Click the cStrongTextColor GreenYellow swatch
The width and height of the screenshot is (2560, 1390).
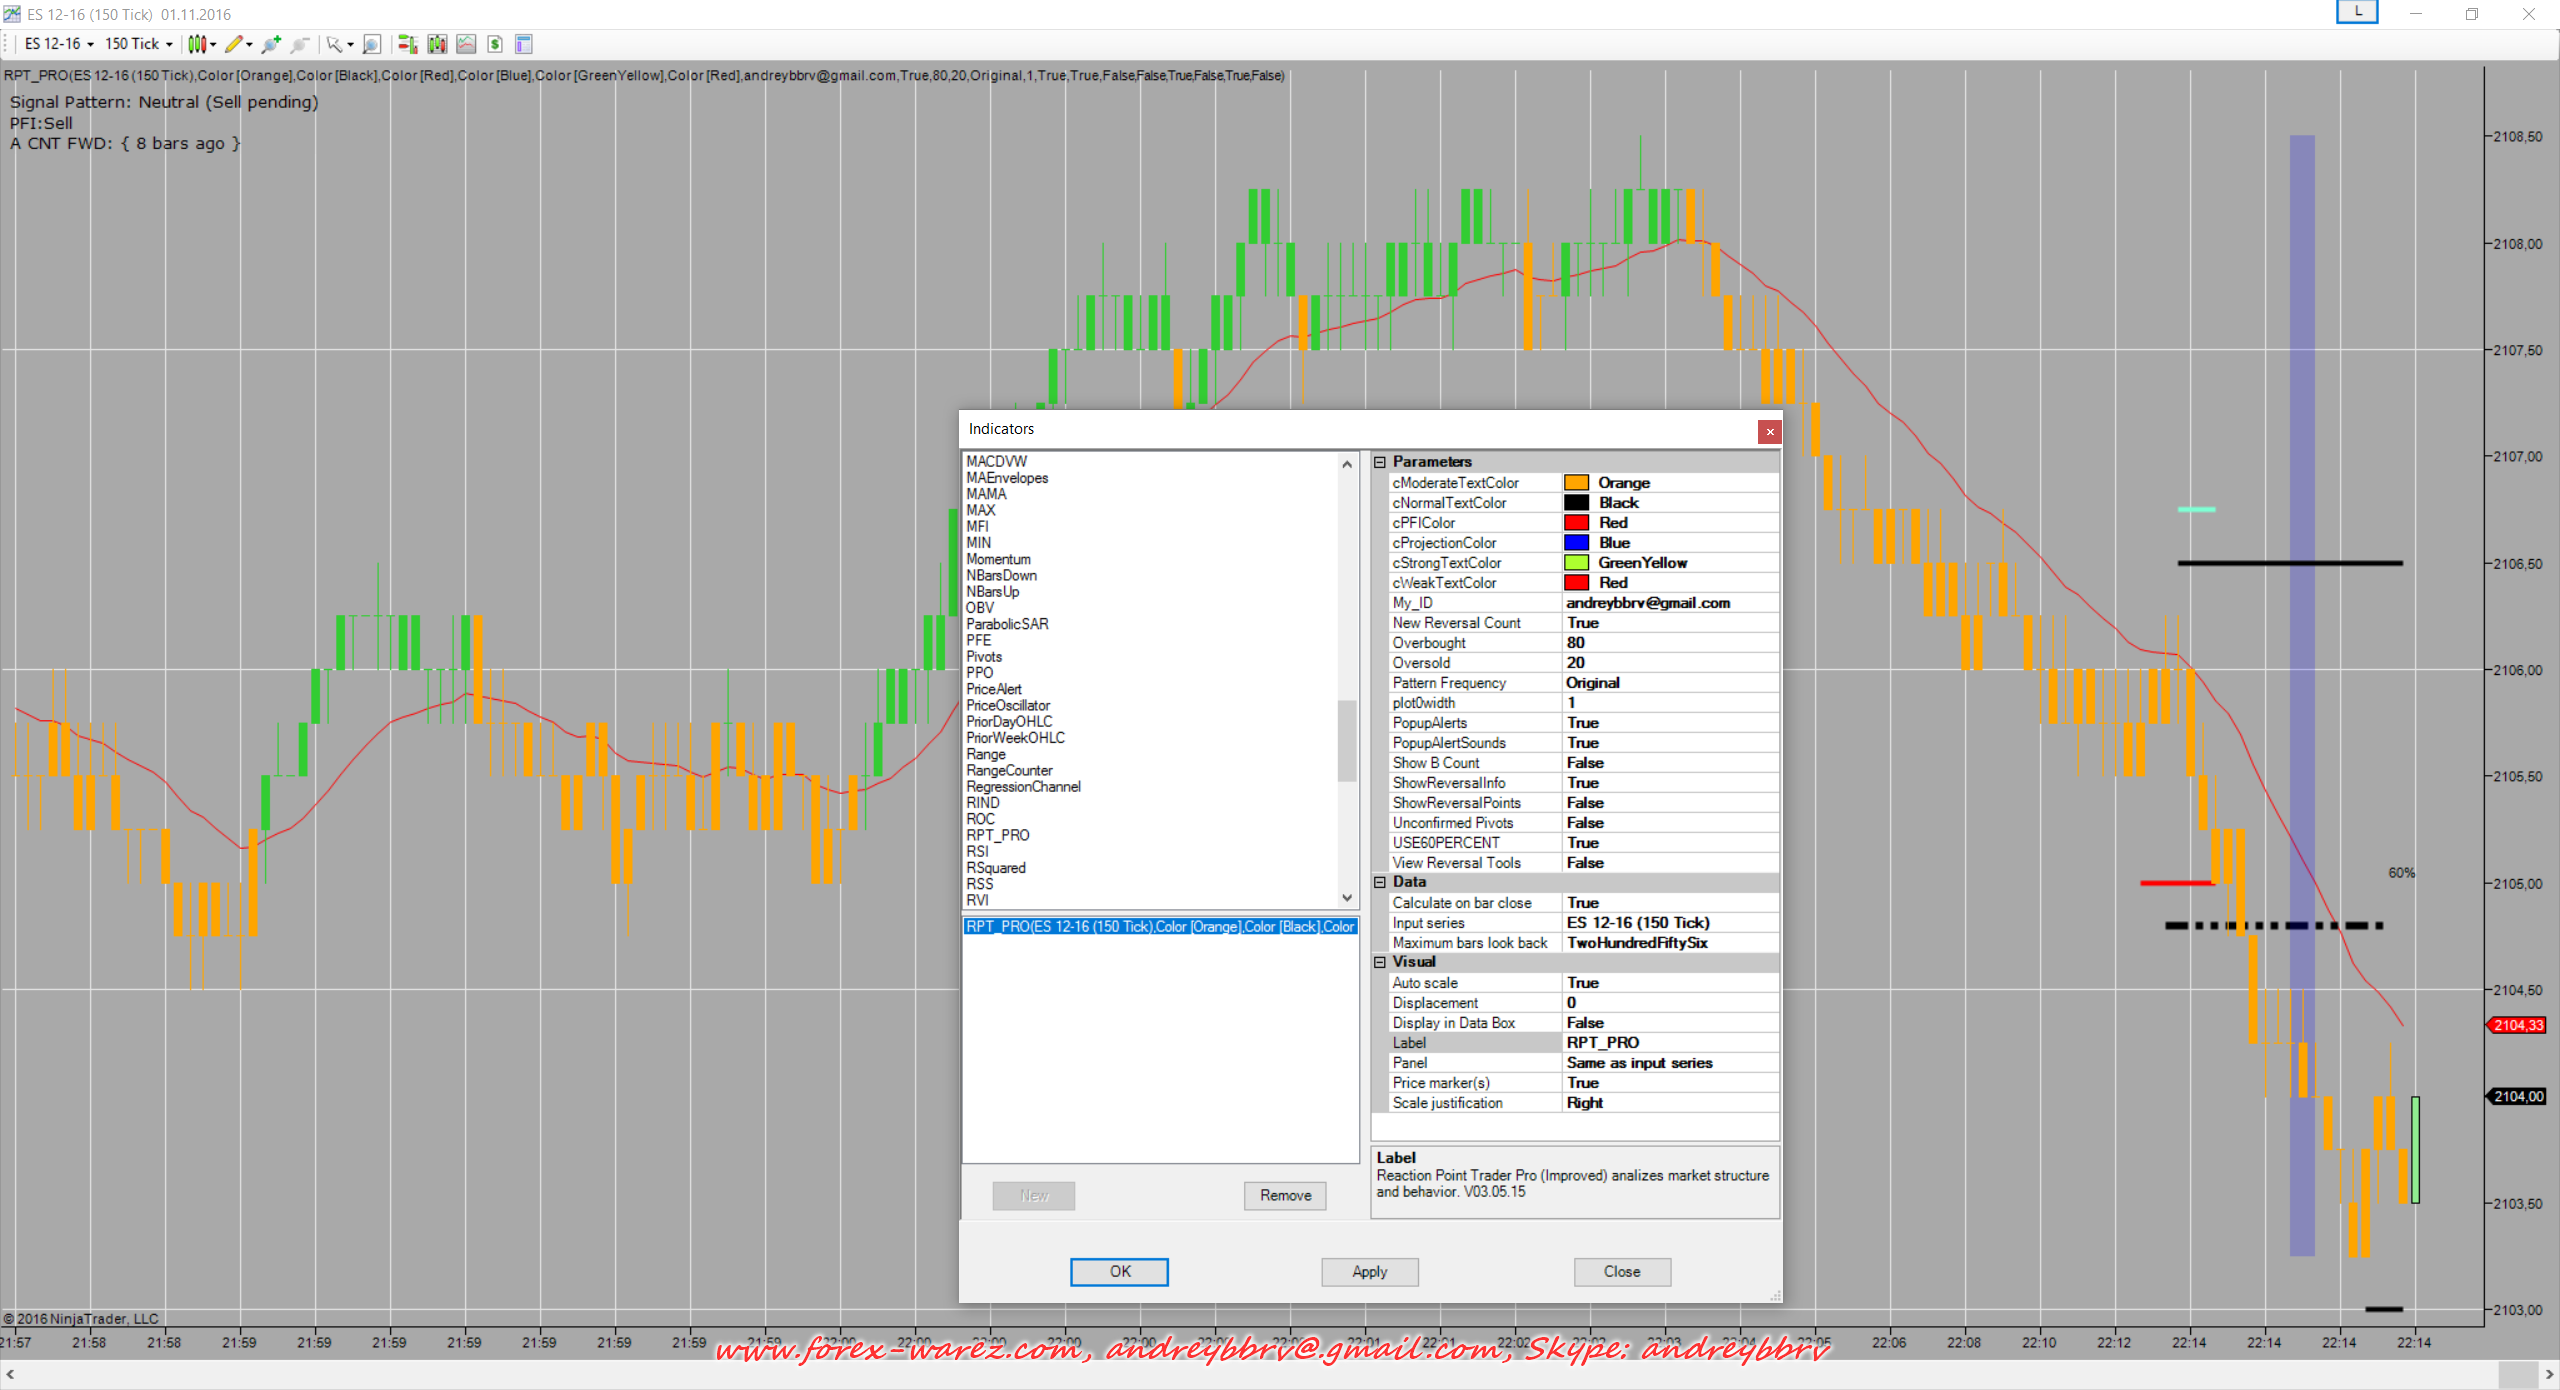coord(1577,563)
